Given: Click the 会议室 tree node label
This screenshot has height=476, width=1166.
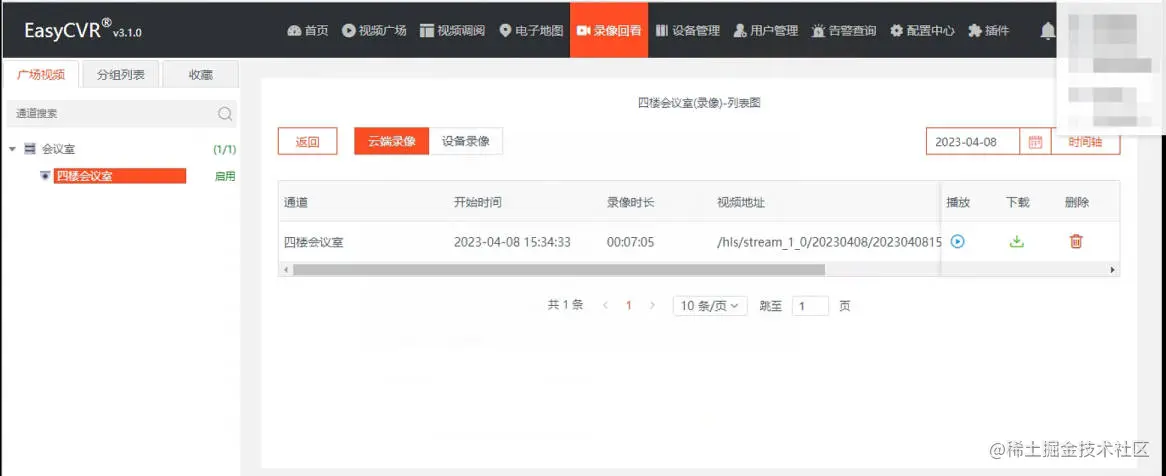Looking at the screenshot, I should coord(58,149).
